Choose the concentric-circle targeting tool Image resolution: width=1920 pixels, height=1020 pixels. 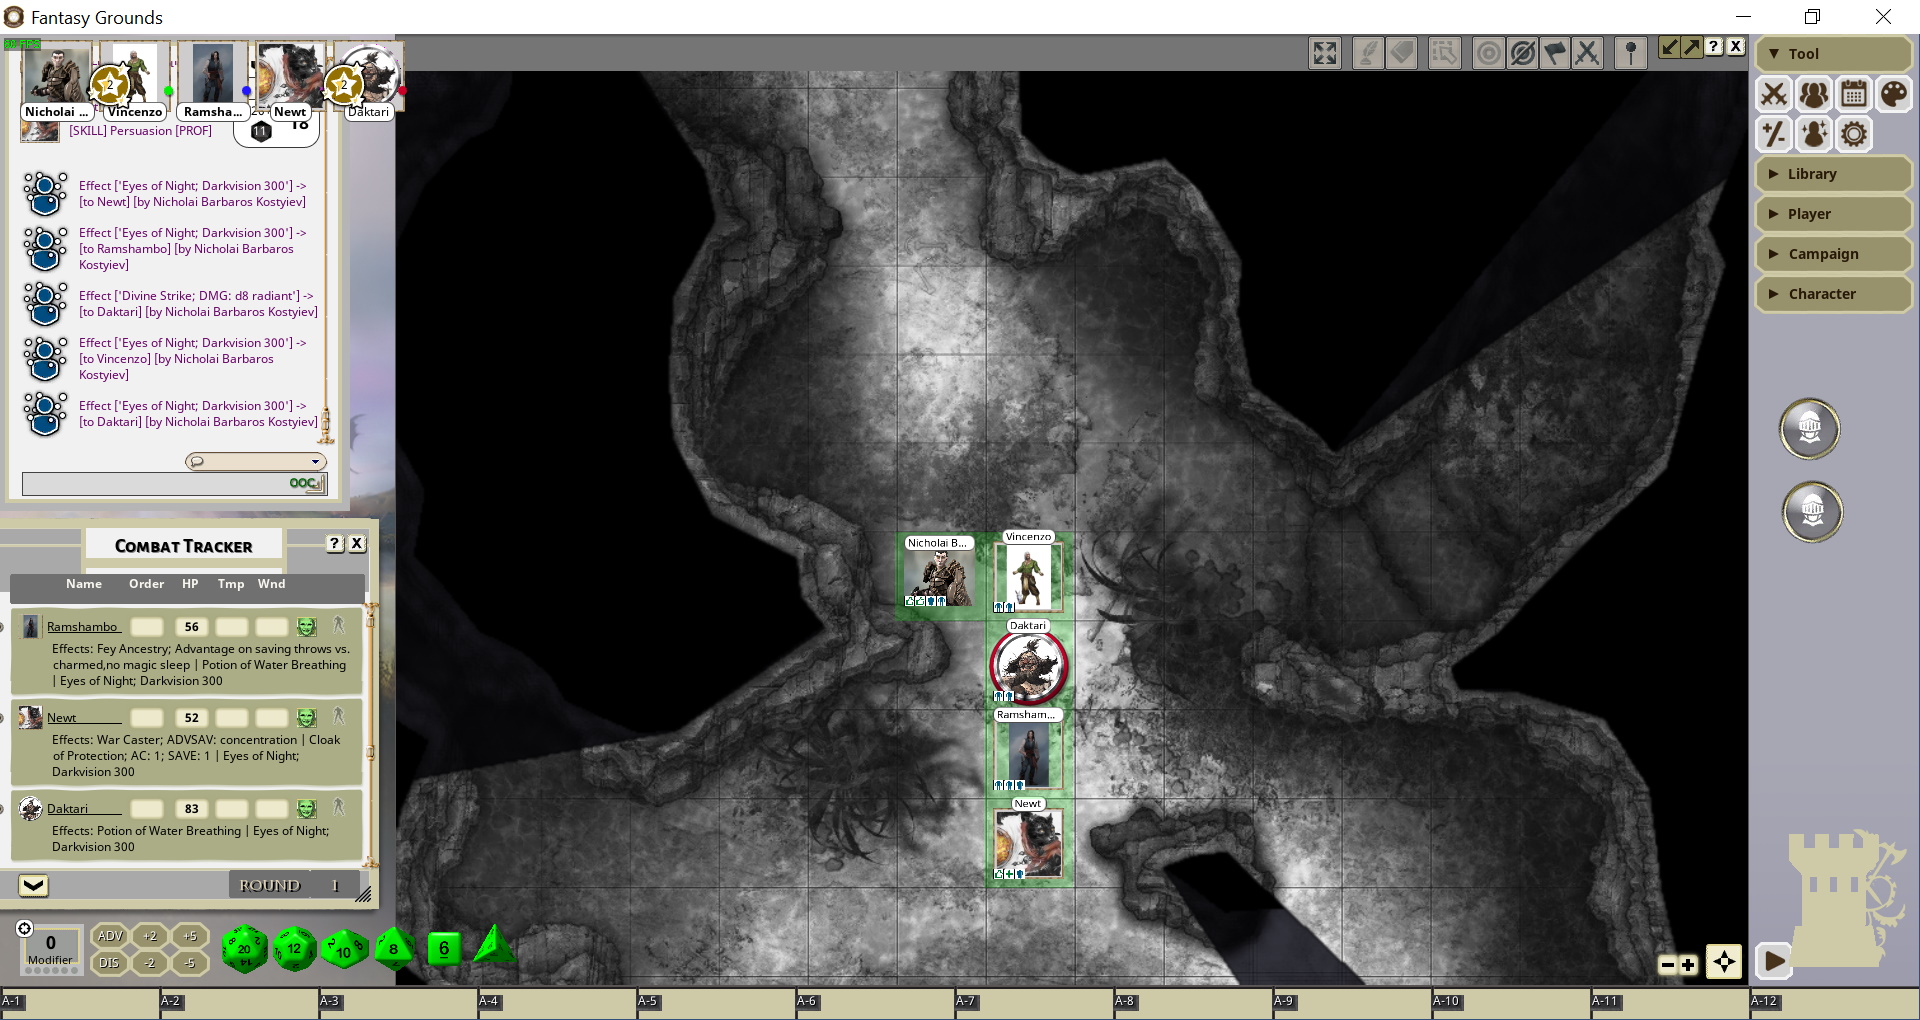click(x=1488, y=53)
